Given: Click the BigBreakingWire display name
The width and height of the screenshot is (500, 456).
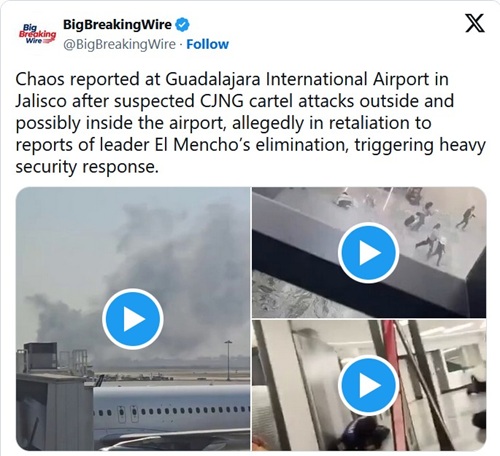Looking at the screenshot, I should (117, 25).
